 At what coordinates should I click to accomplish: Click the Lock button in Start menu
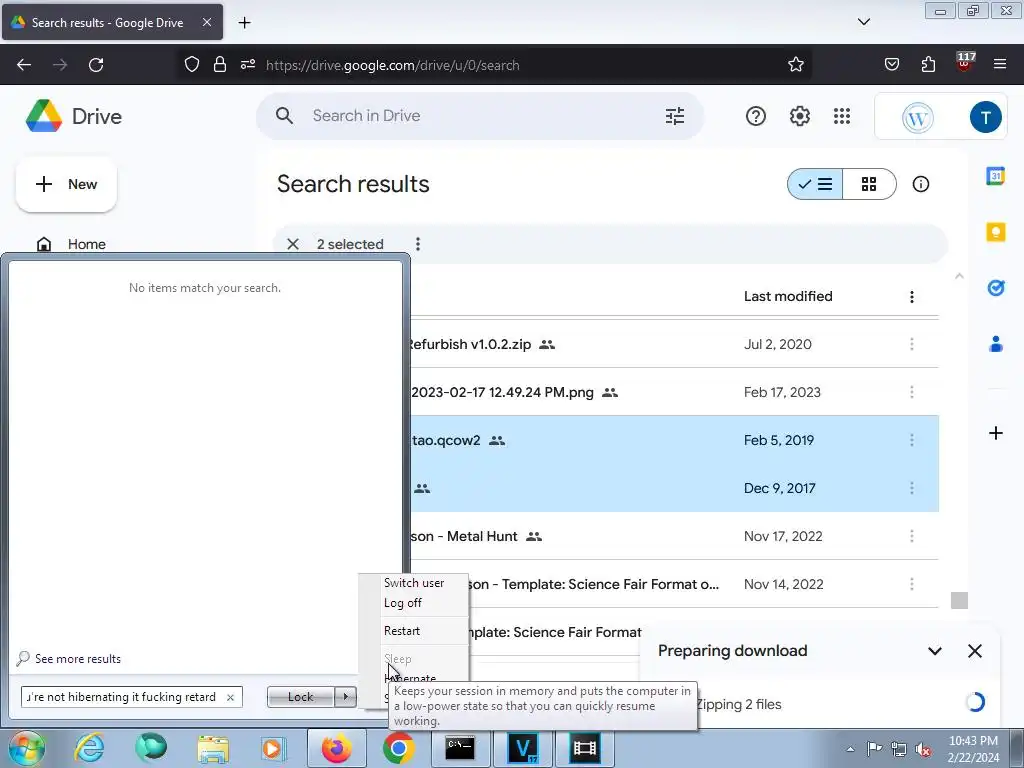tap(300, 697)
